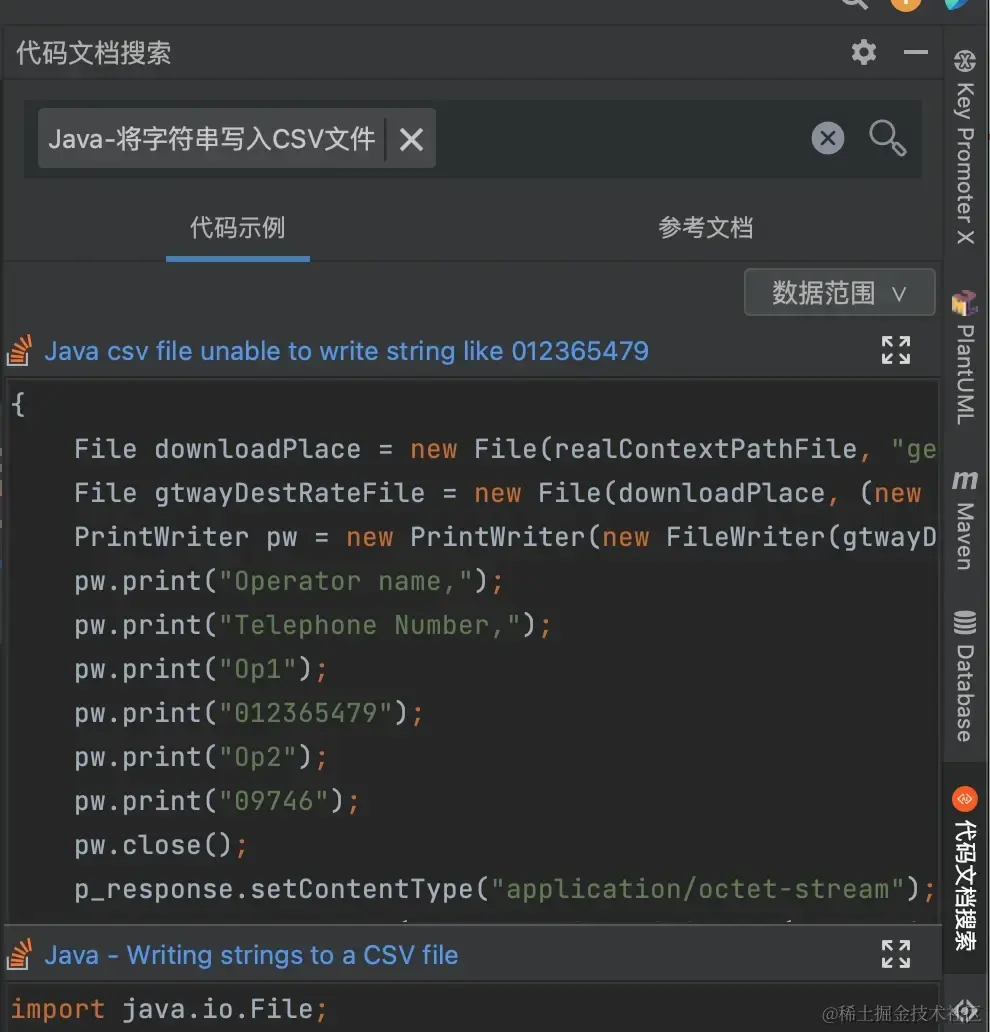
Task: Open link Java - Writing strings to a CSV file
Action: tap(251, 955)
